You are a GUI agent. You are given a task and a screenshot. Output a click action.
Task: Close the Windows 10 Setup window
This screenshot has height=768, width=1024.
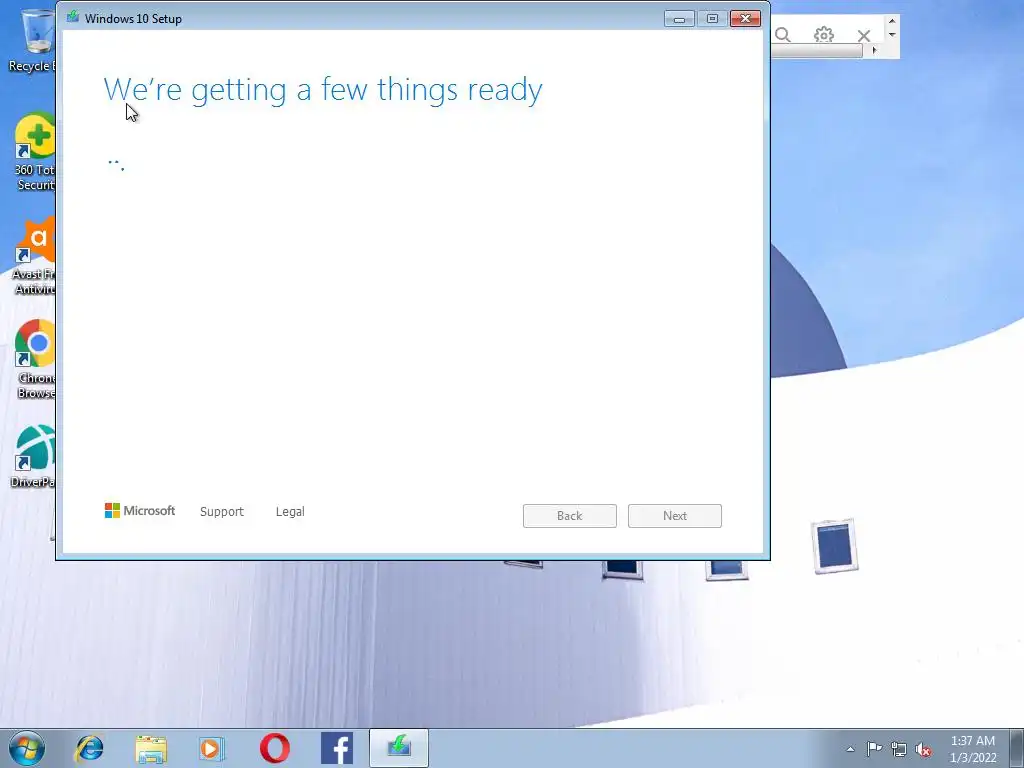click(745, 19)
